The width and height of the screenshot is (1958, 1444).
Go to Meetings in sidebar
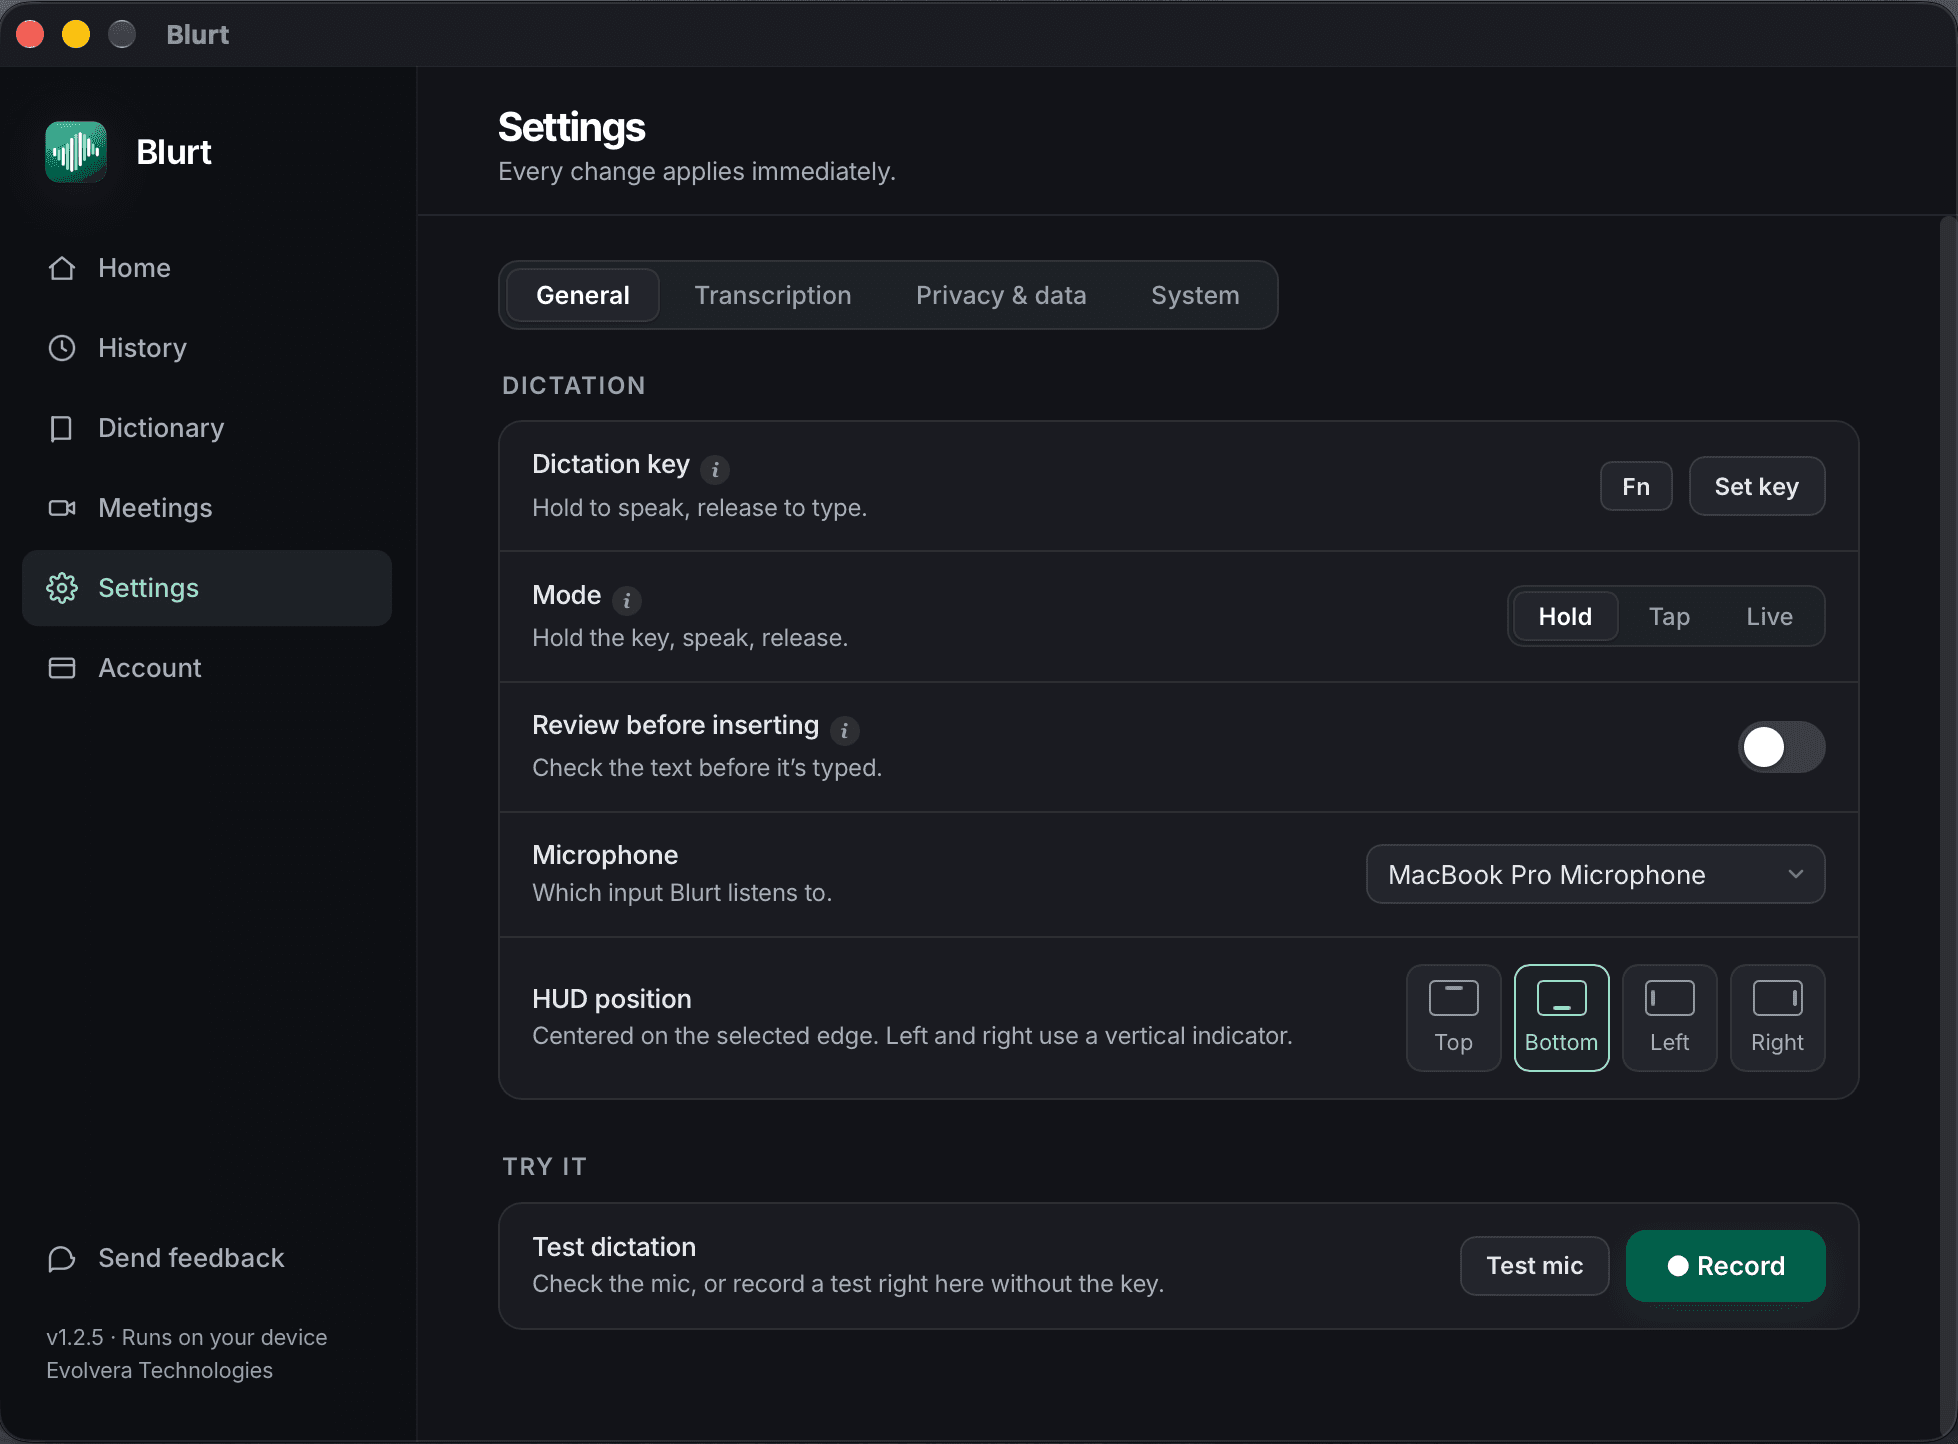coord(207,508)
